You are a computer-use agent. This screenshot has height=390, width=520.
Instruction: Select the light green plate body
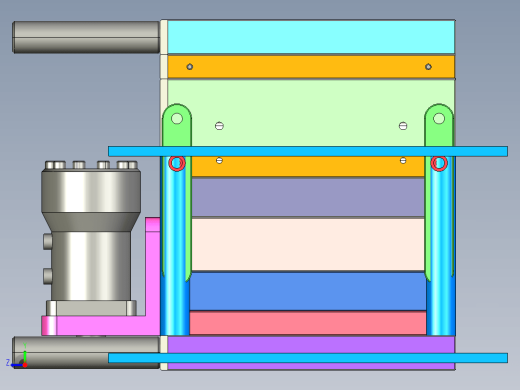(x=307, y=113)
